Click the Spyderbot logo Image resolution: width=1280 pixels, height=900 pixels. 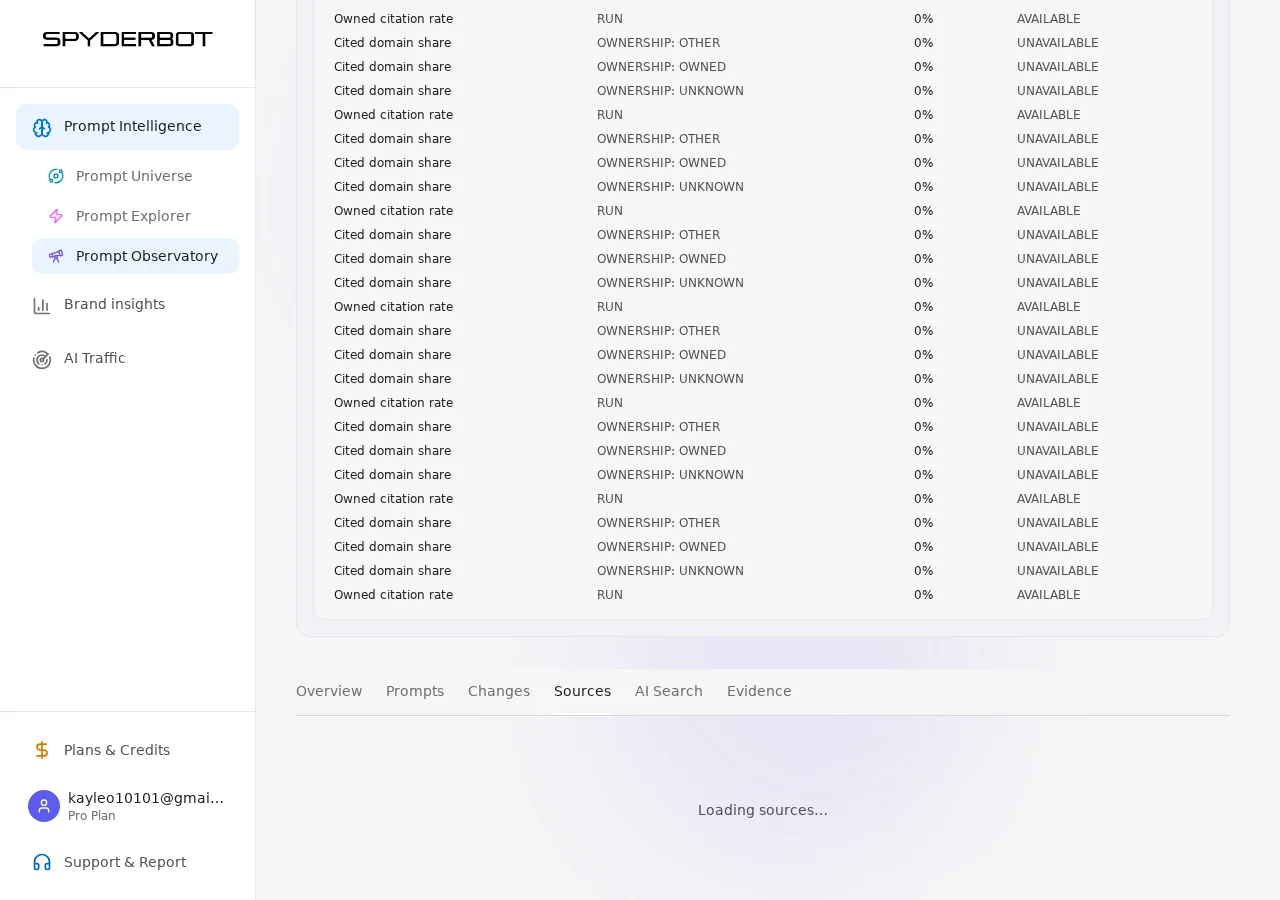[127, 39]
